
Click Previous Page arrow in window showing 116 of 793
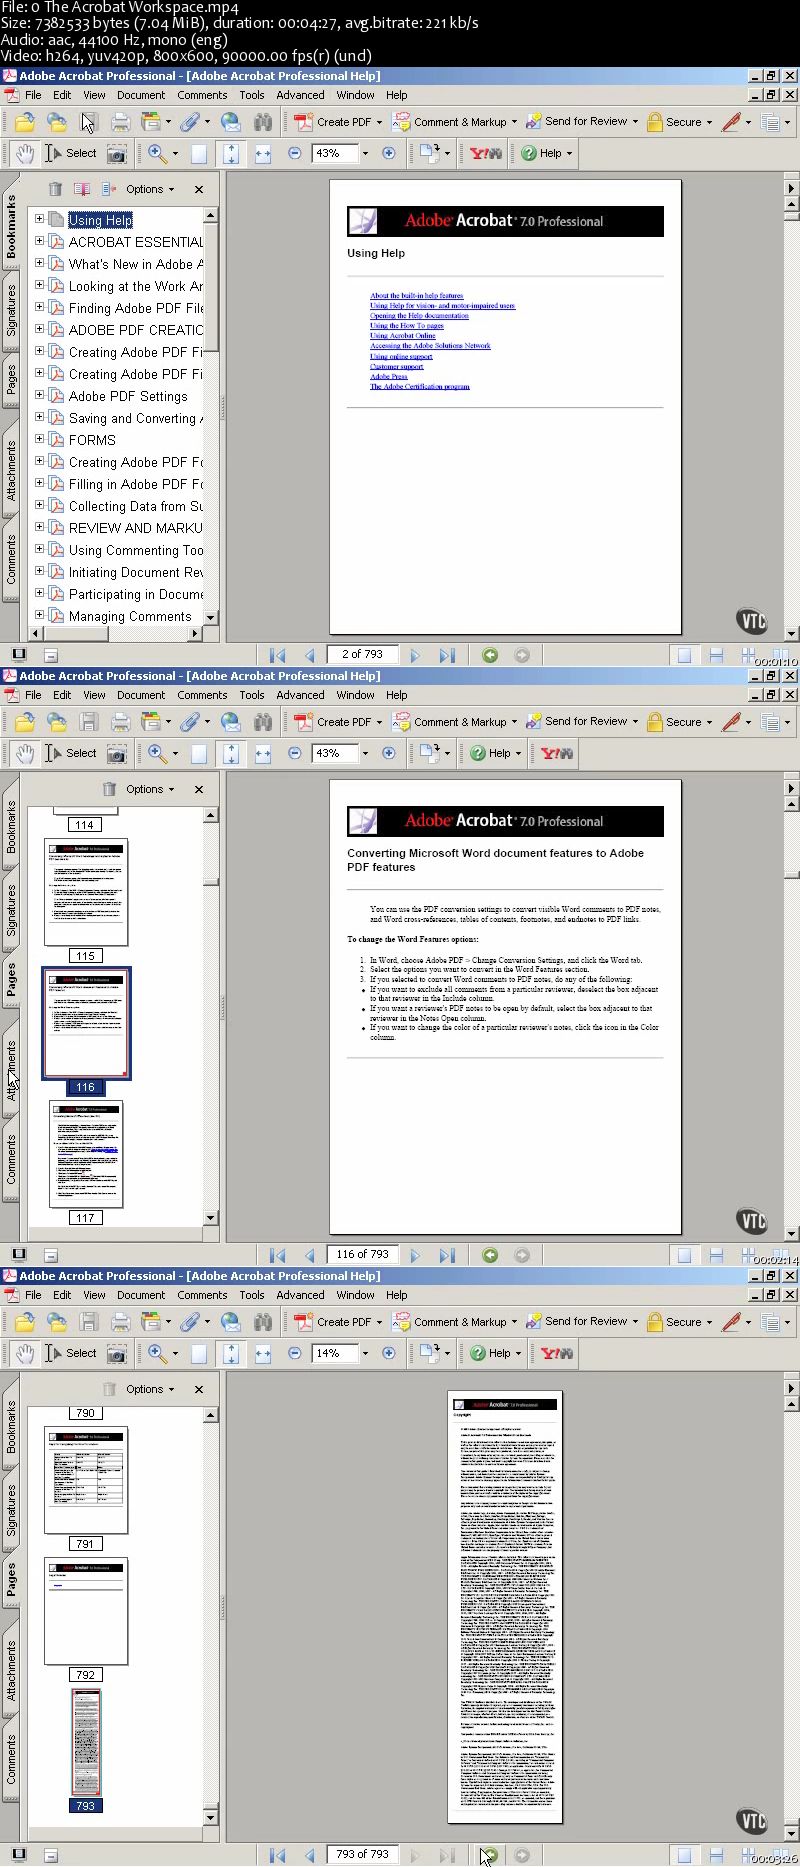point(310,1255)
